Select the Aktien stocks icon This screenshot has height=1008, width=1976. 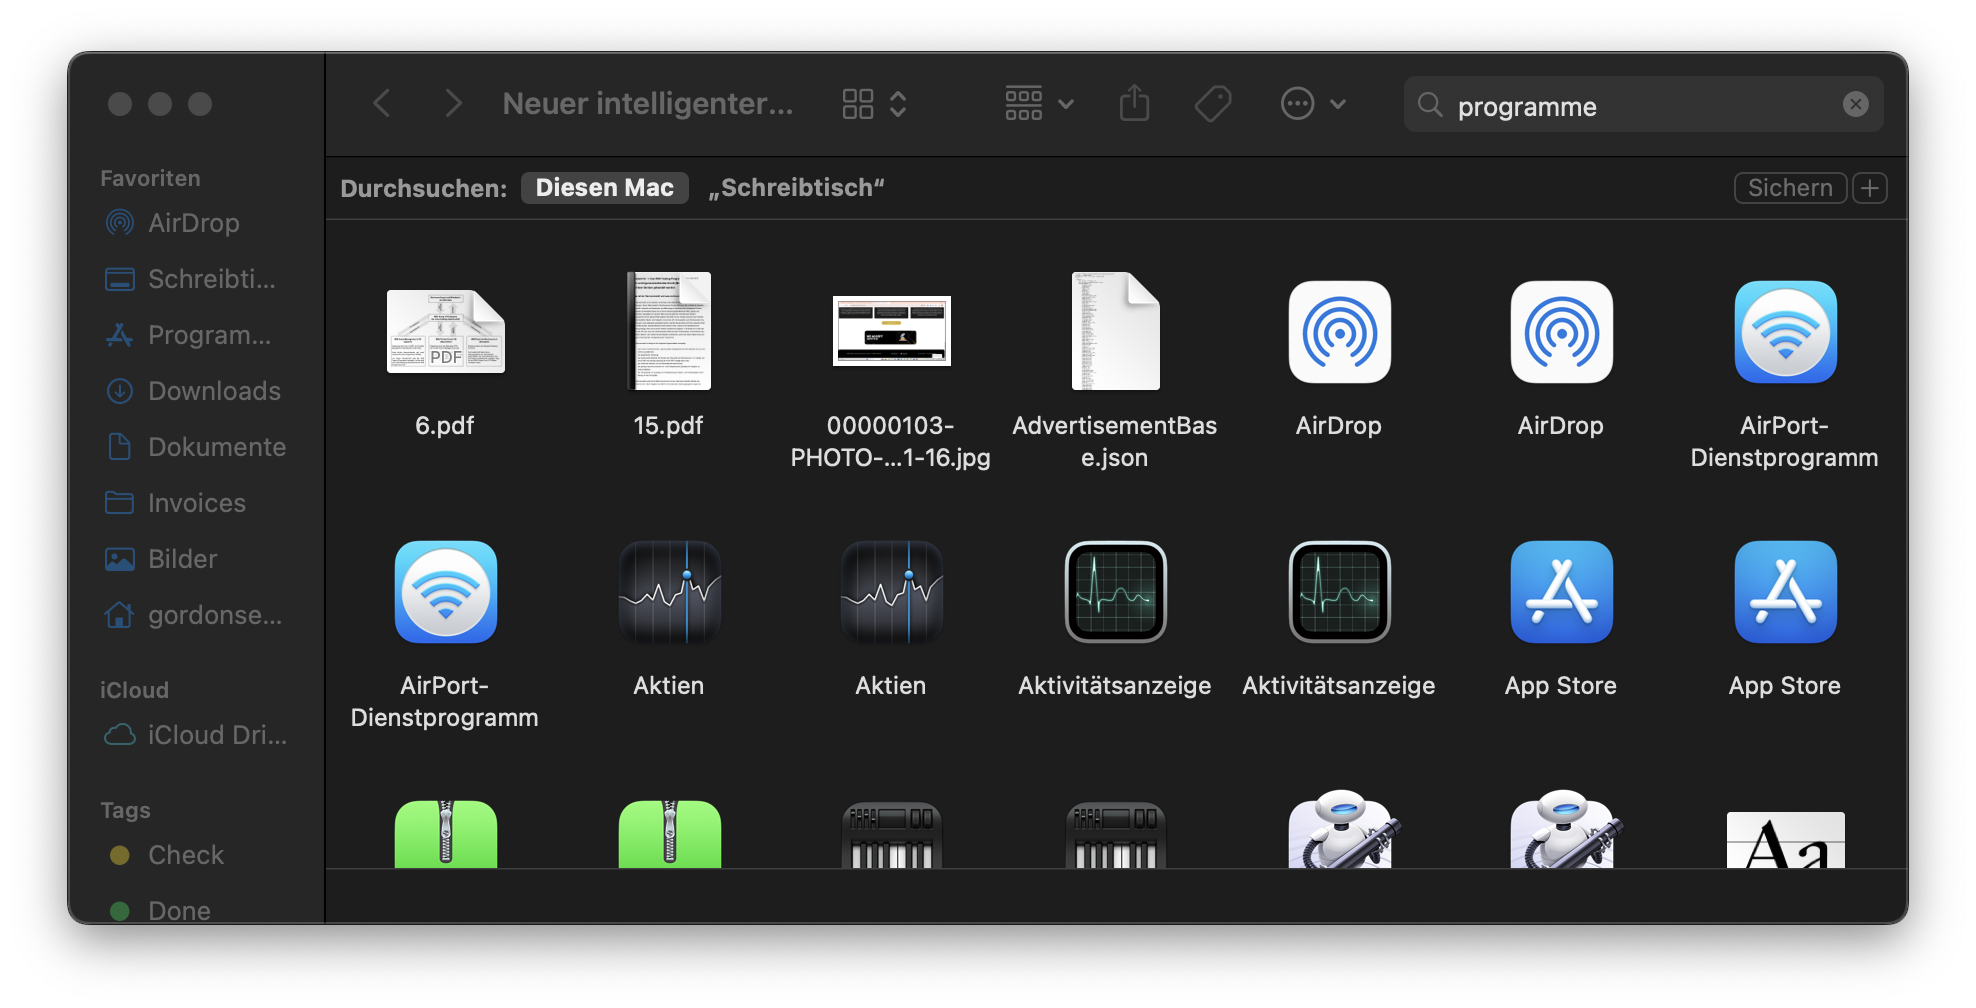pos(668,592)
